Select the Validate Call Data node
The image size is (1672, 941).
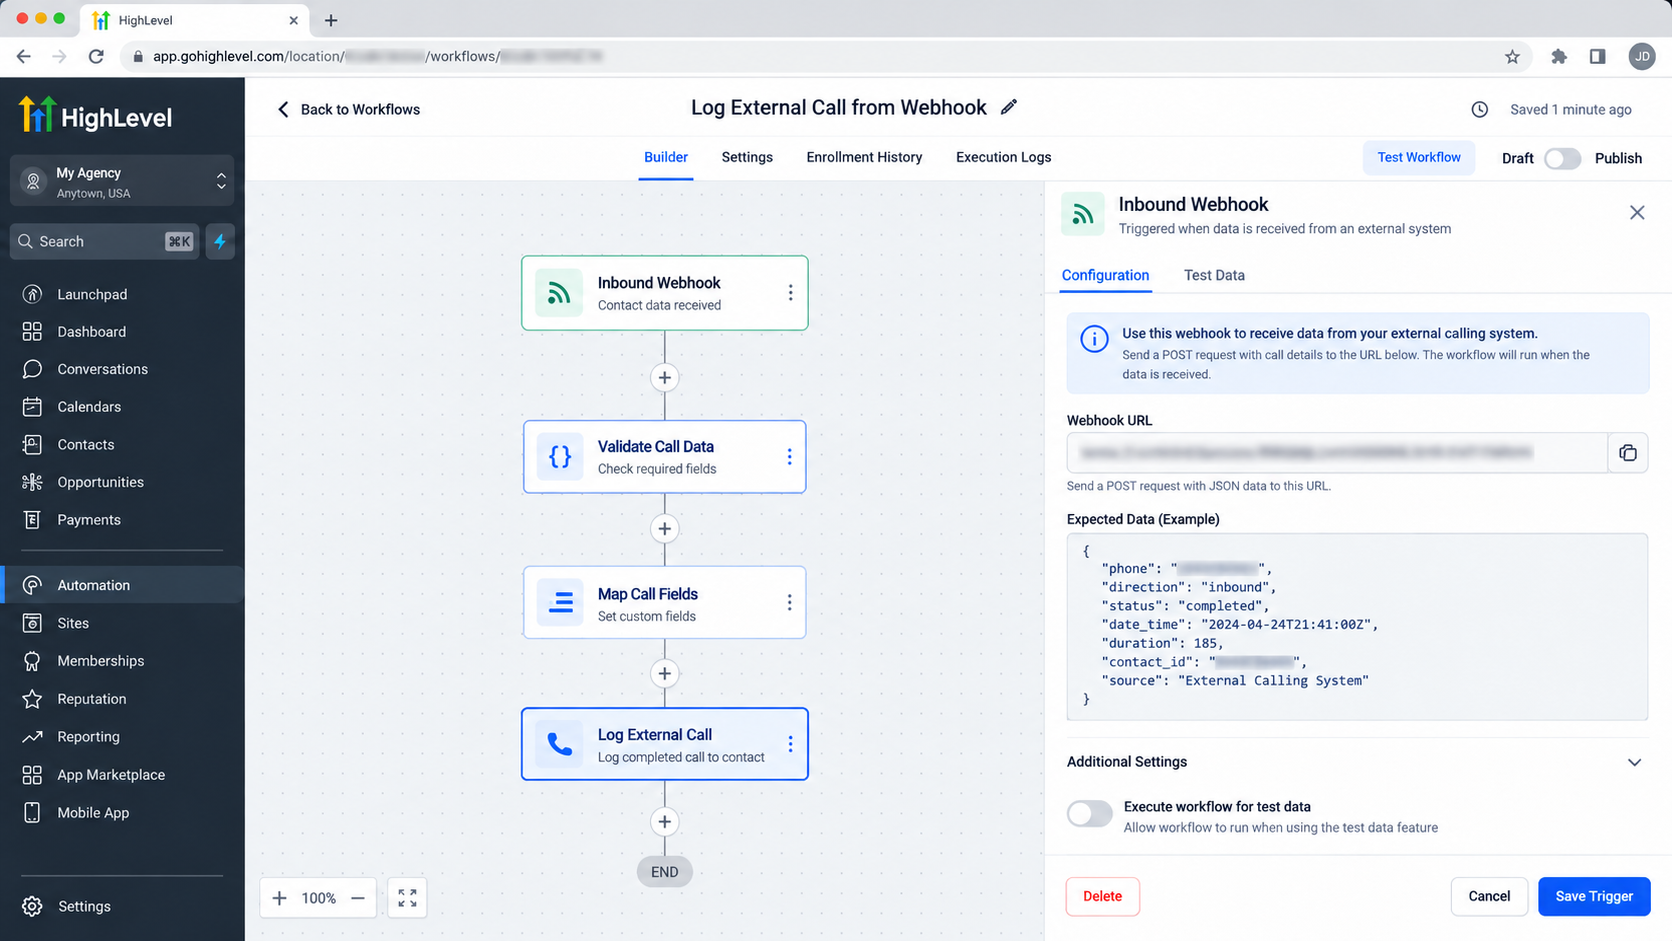click(664, 457)
